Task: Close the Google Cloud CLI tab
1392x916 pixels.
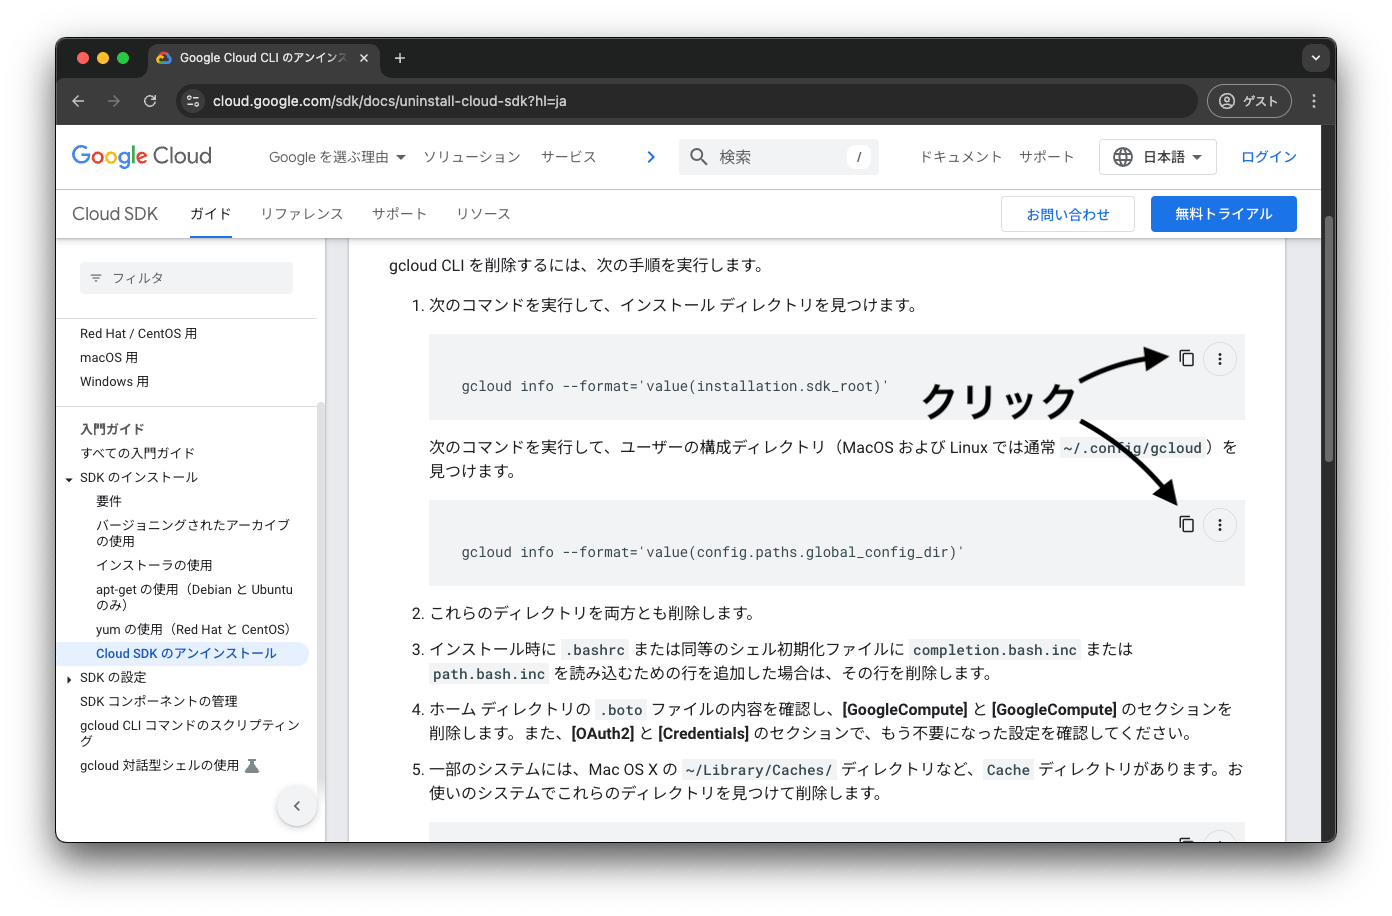Action: pos(364,58)
